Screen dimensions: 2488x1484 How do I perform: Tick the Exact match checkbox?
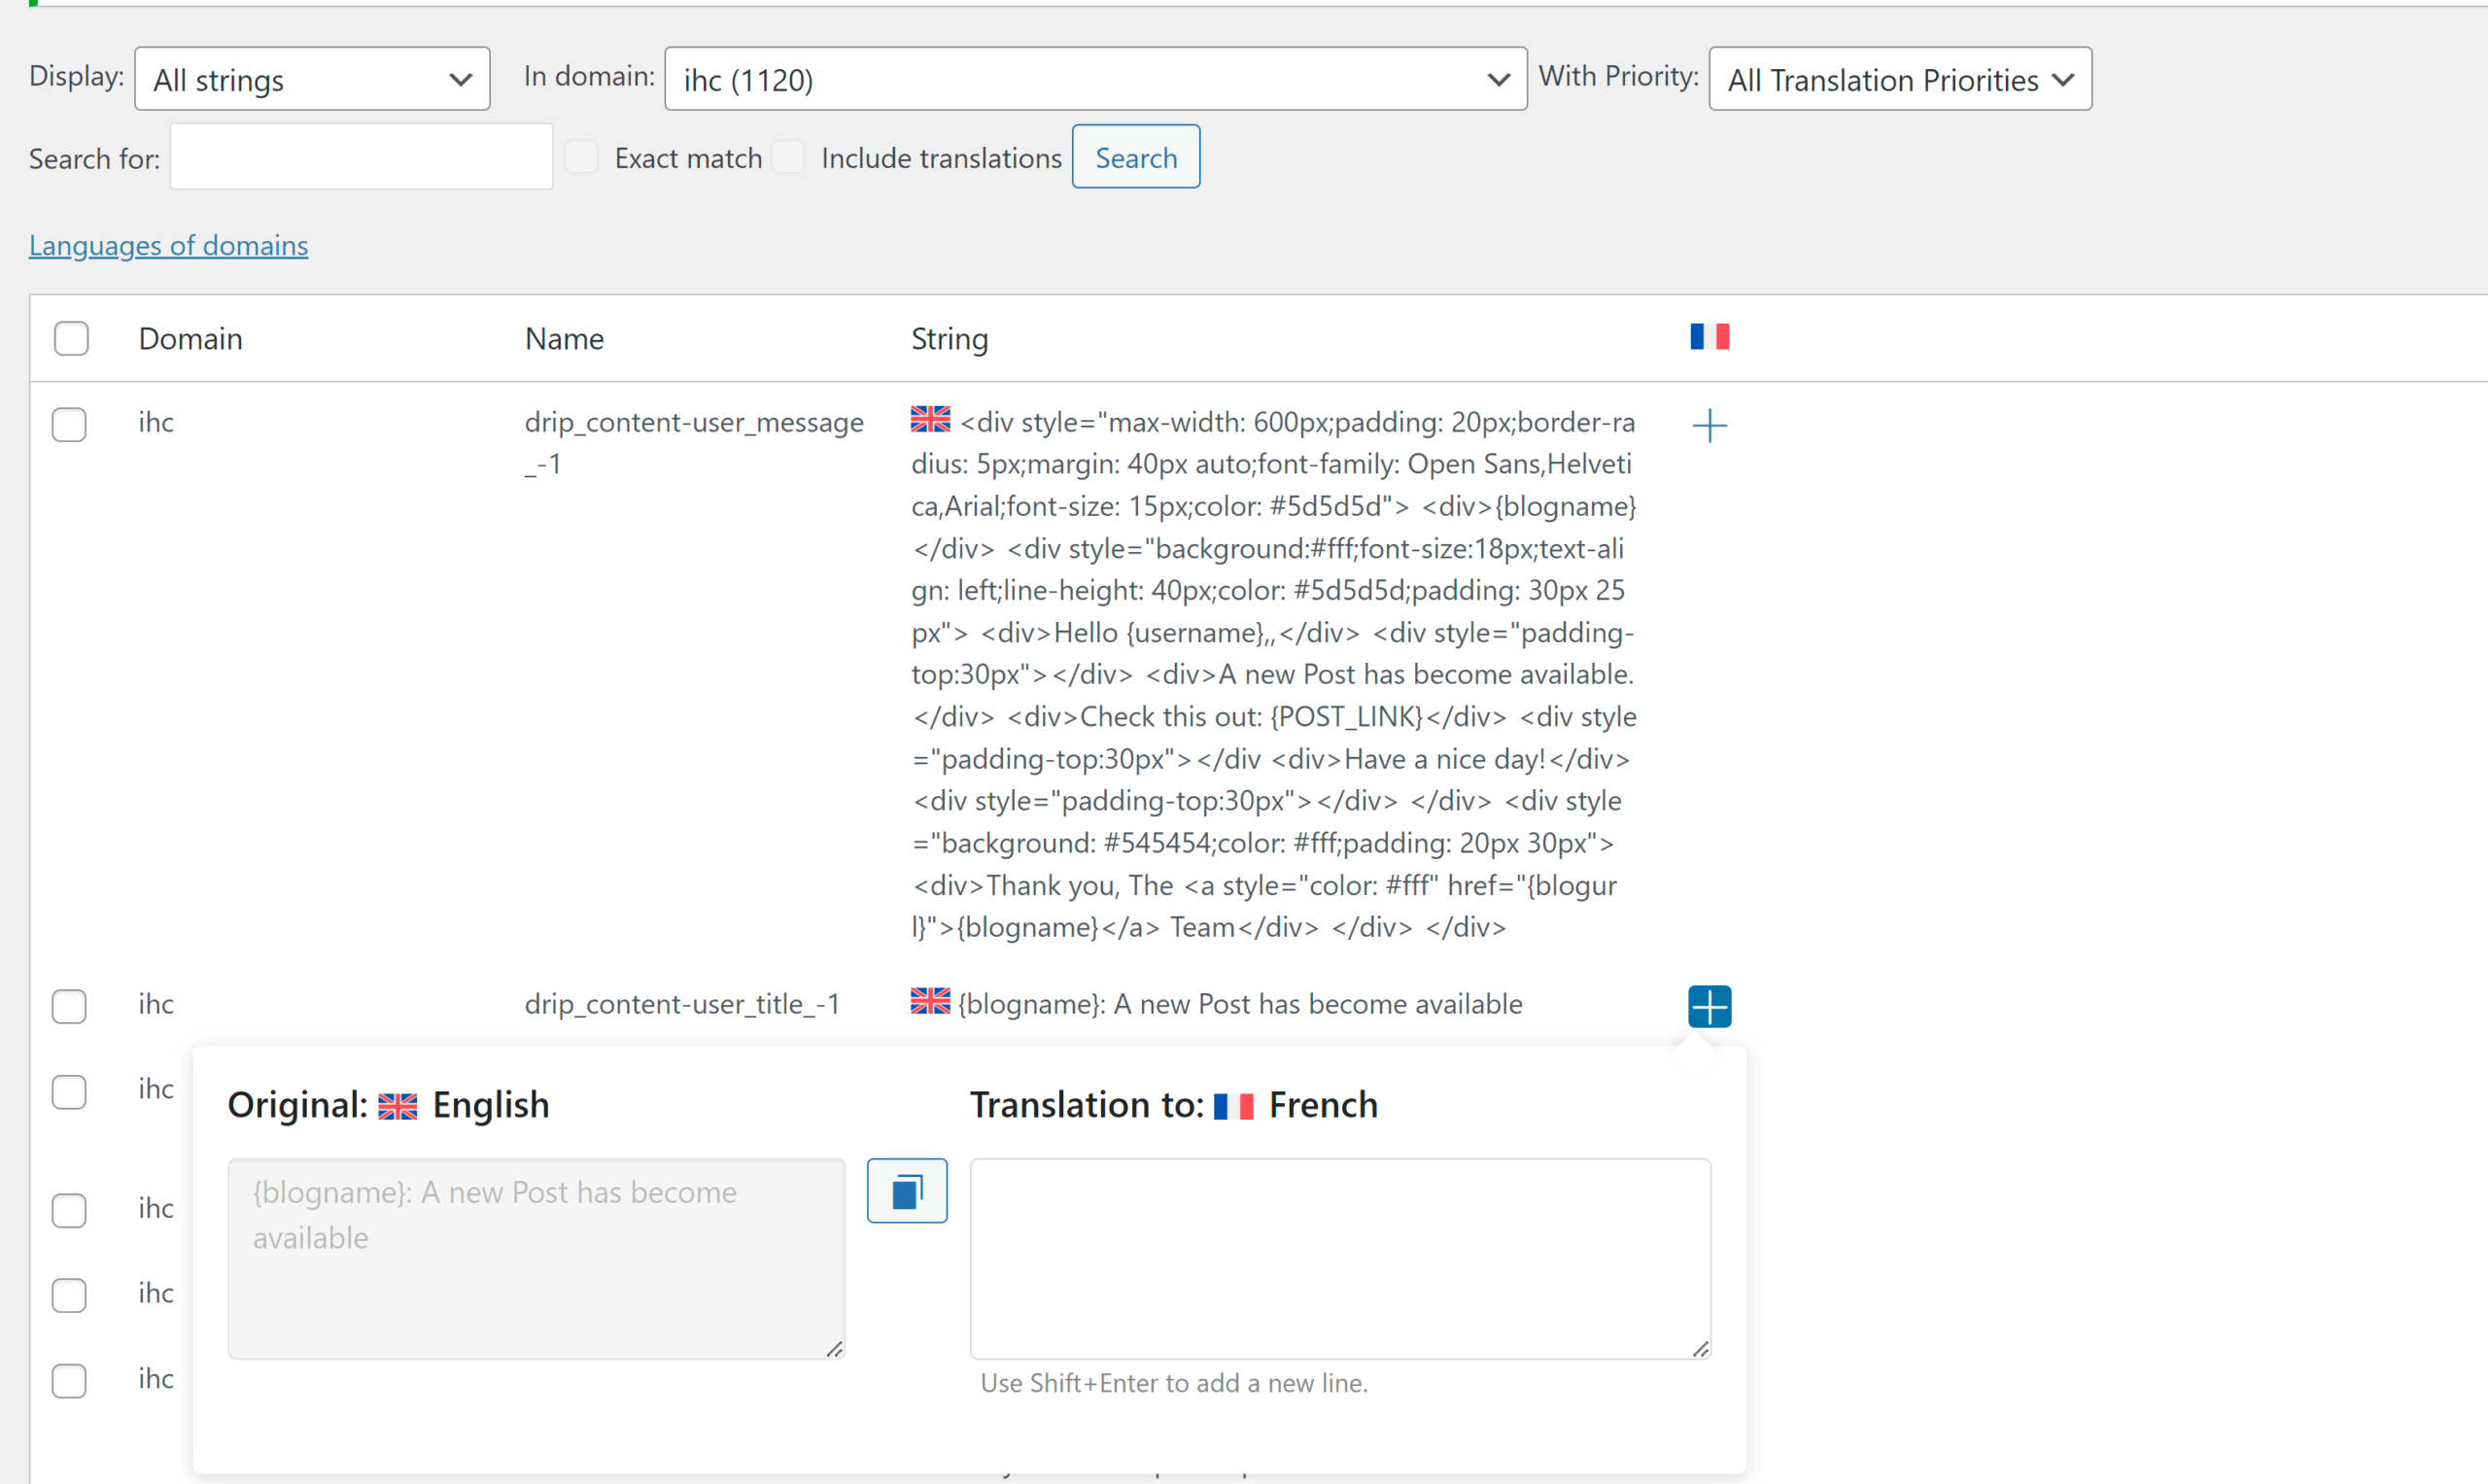click(x=581, y=157)
